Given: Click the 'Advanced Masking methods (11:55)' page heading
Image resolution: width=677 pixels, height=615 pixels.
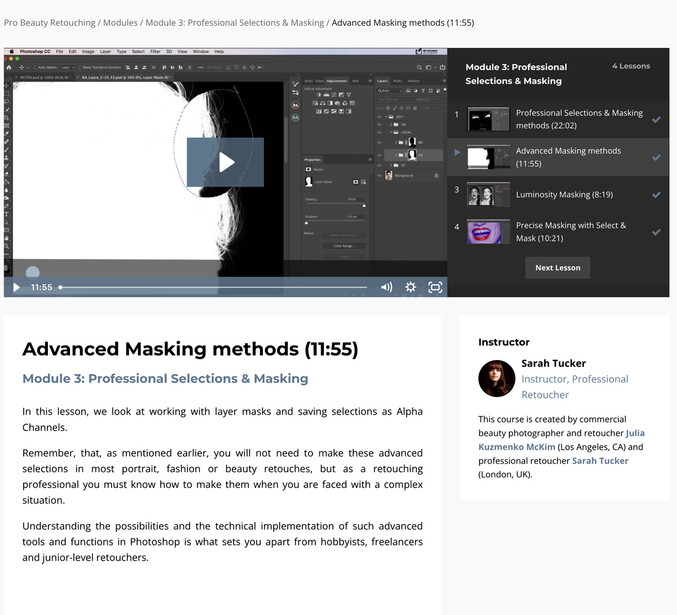Looking at the screenshot, I should click(190, 349).
